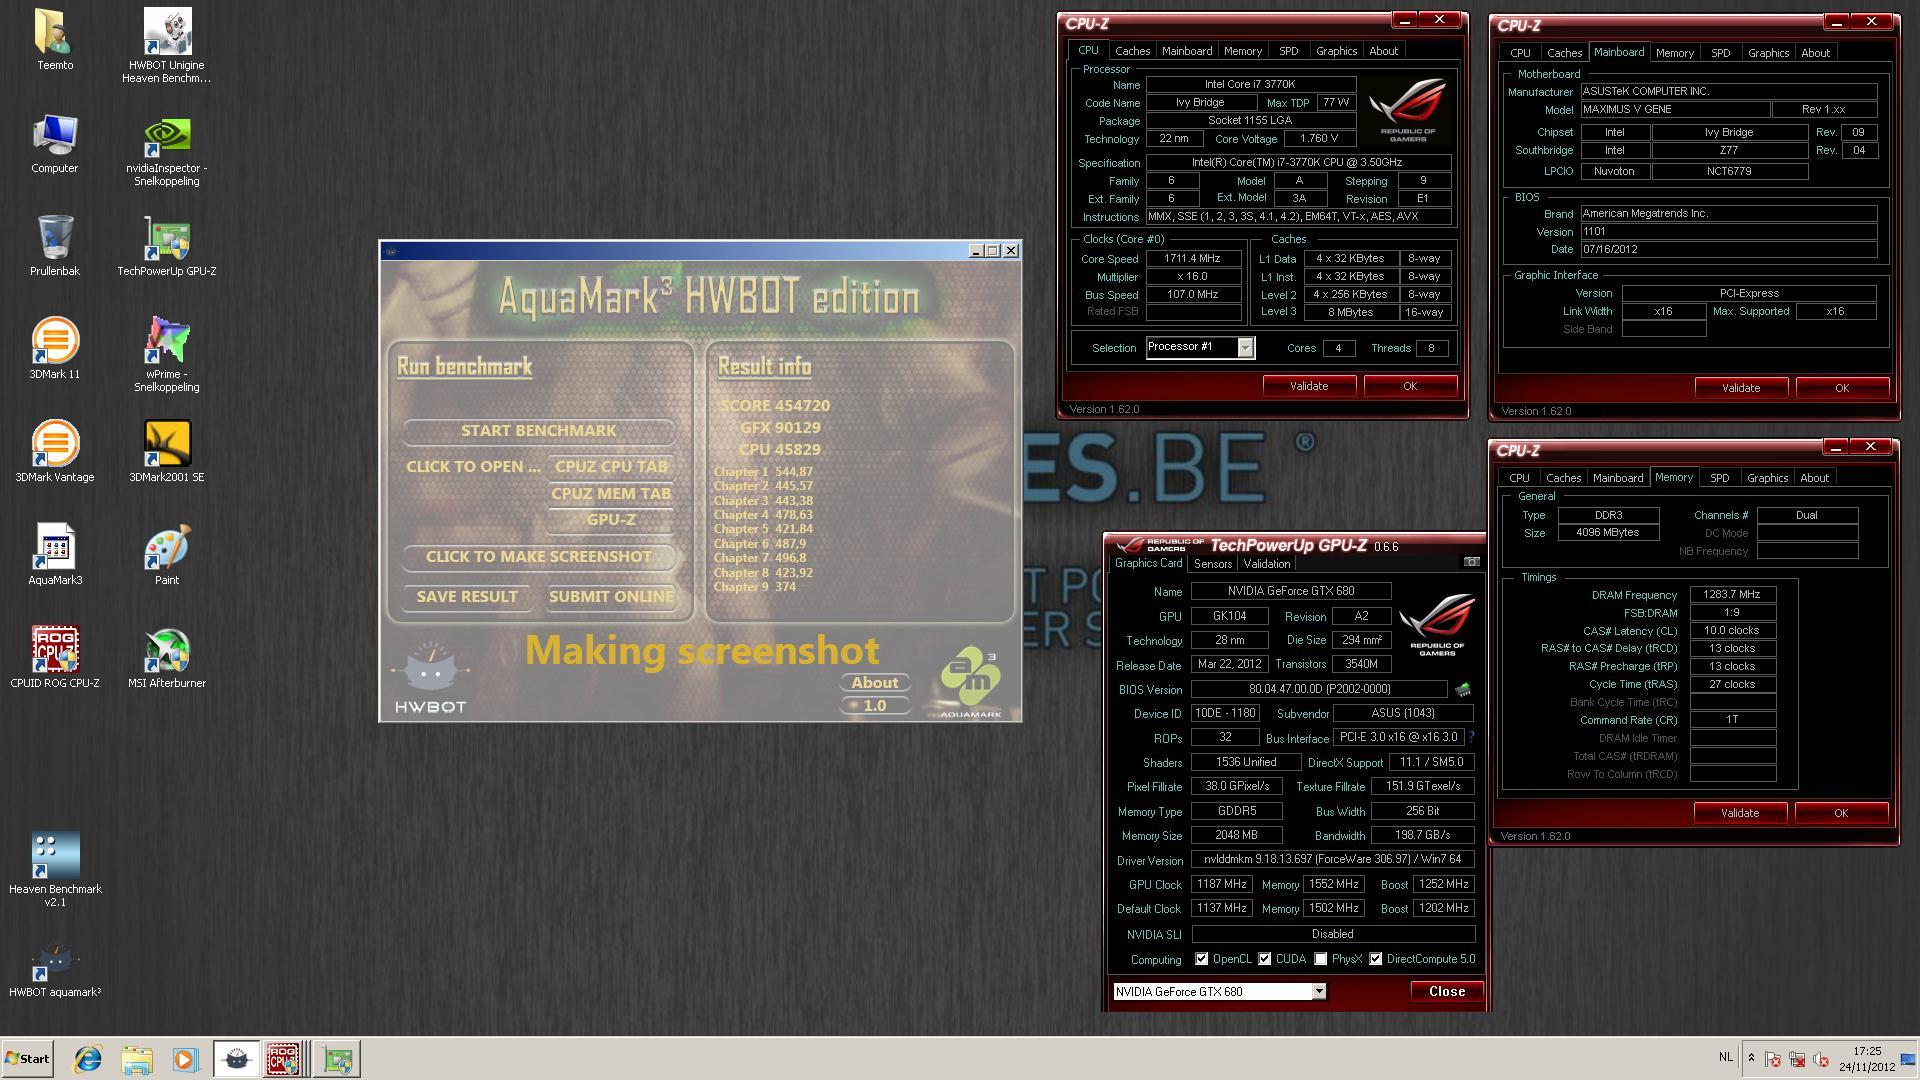
Task: Open About in AquaMark window
Action: click(874, 682)
